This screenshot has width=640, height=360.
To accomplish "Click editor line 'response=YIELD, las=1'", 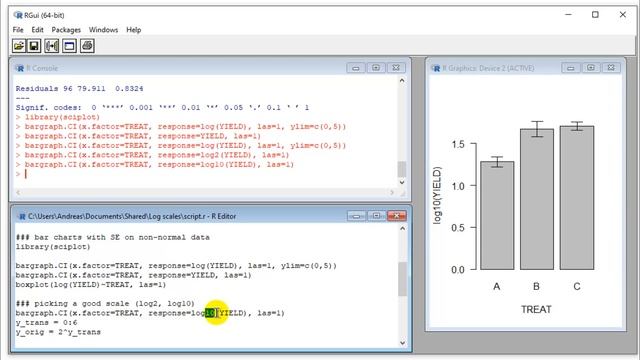I will pyautogui.click(x=133, y=276).
